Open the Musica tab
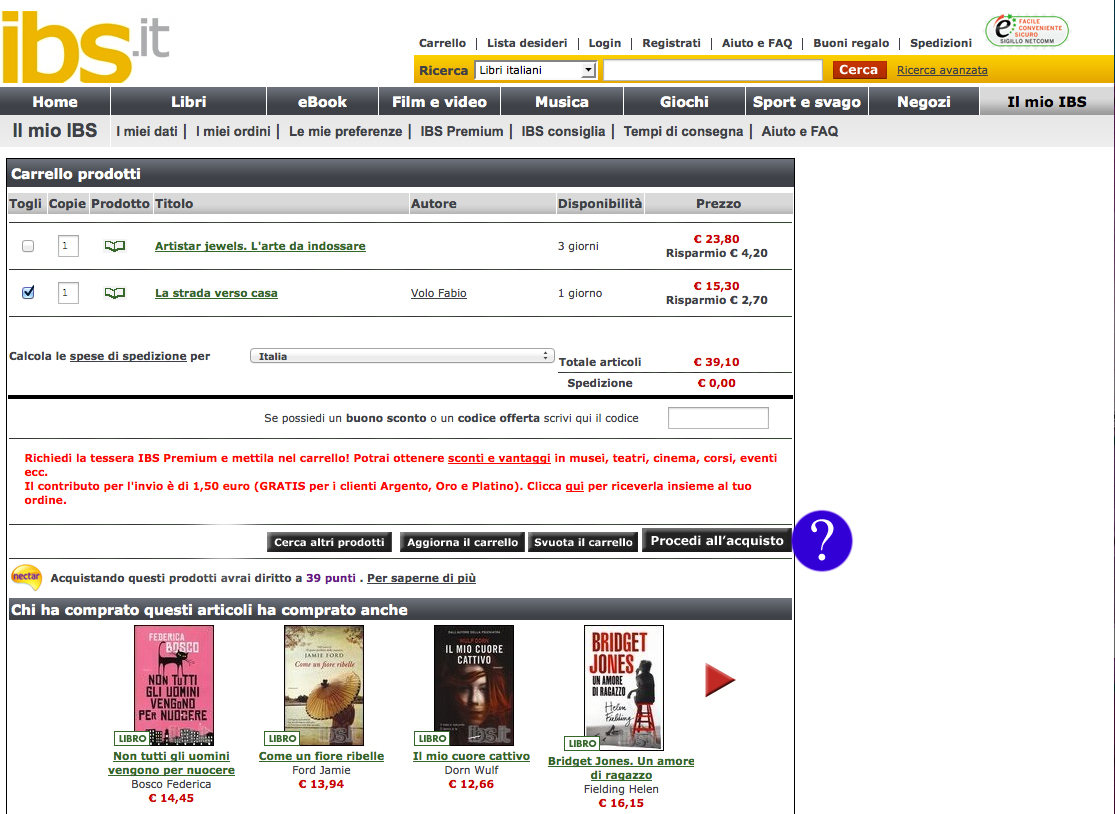Viewport: 1115px width, 814px height. coord(562,102)
